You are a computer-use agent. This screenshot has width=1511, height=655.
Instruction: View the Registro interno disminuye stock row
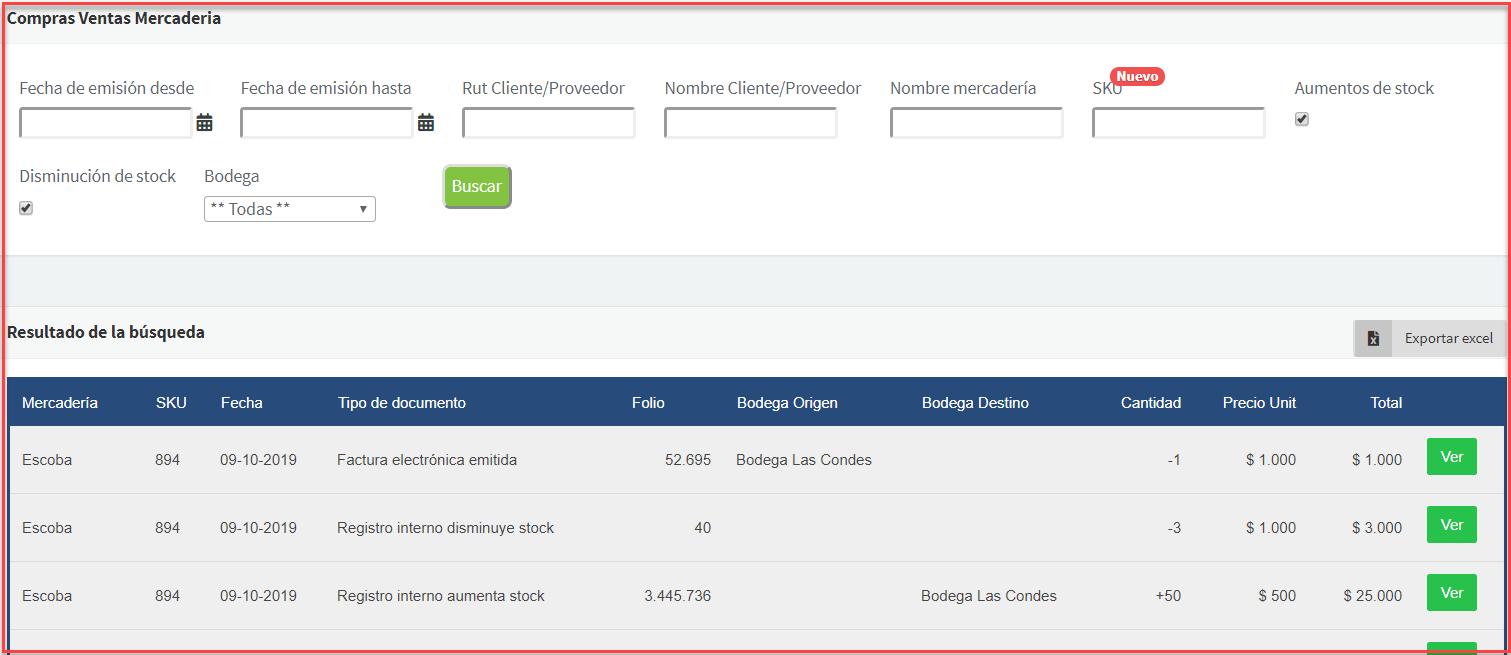pyautogui.click(x=1451, y=525)
